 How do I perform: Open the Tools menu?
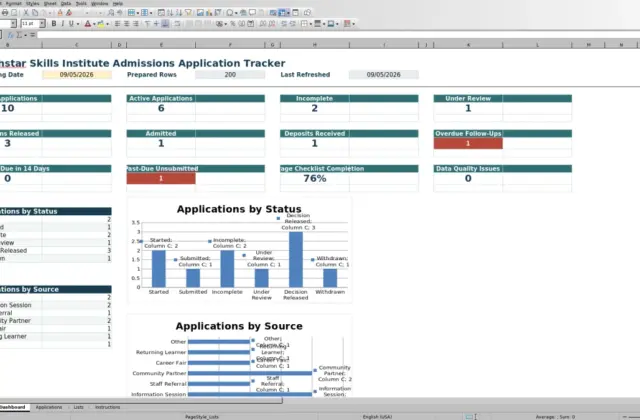tap(81, 3)
